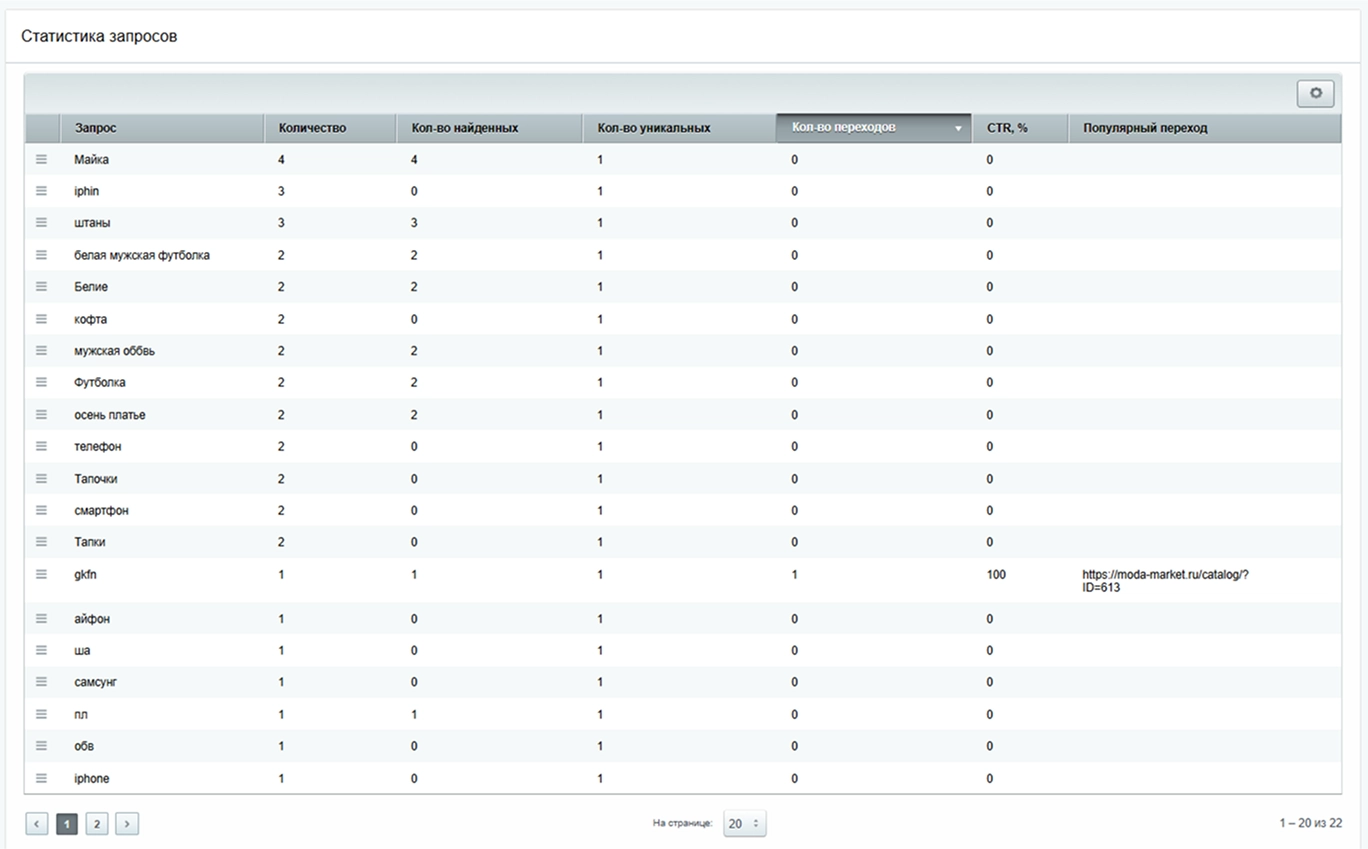Sort by CTR, % column header
This screenshot has height=849, width=1368.
coord(1007,128)
